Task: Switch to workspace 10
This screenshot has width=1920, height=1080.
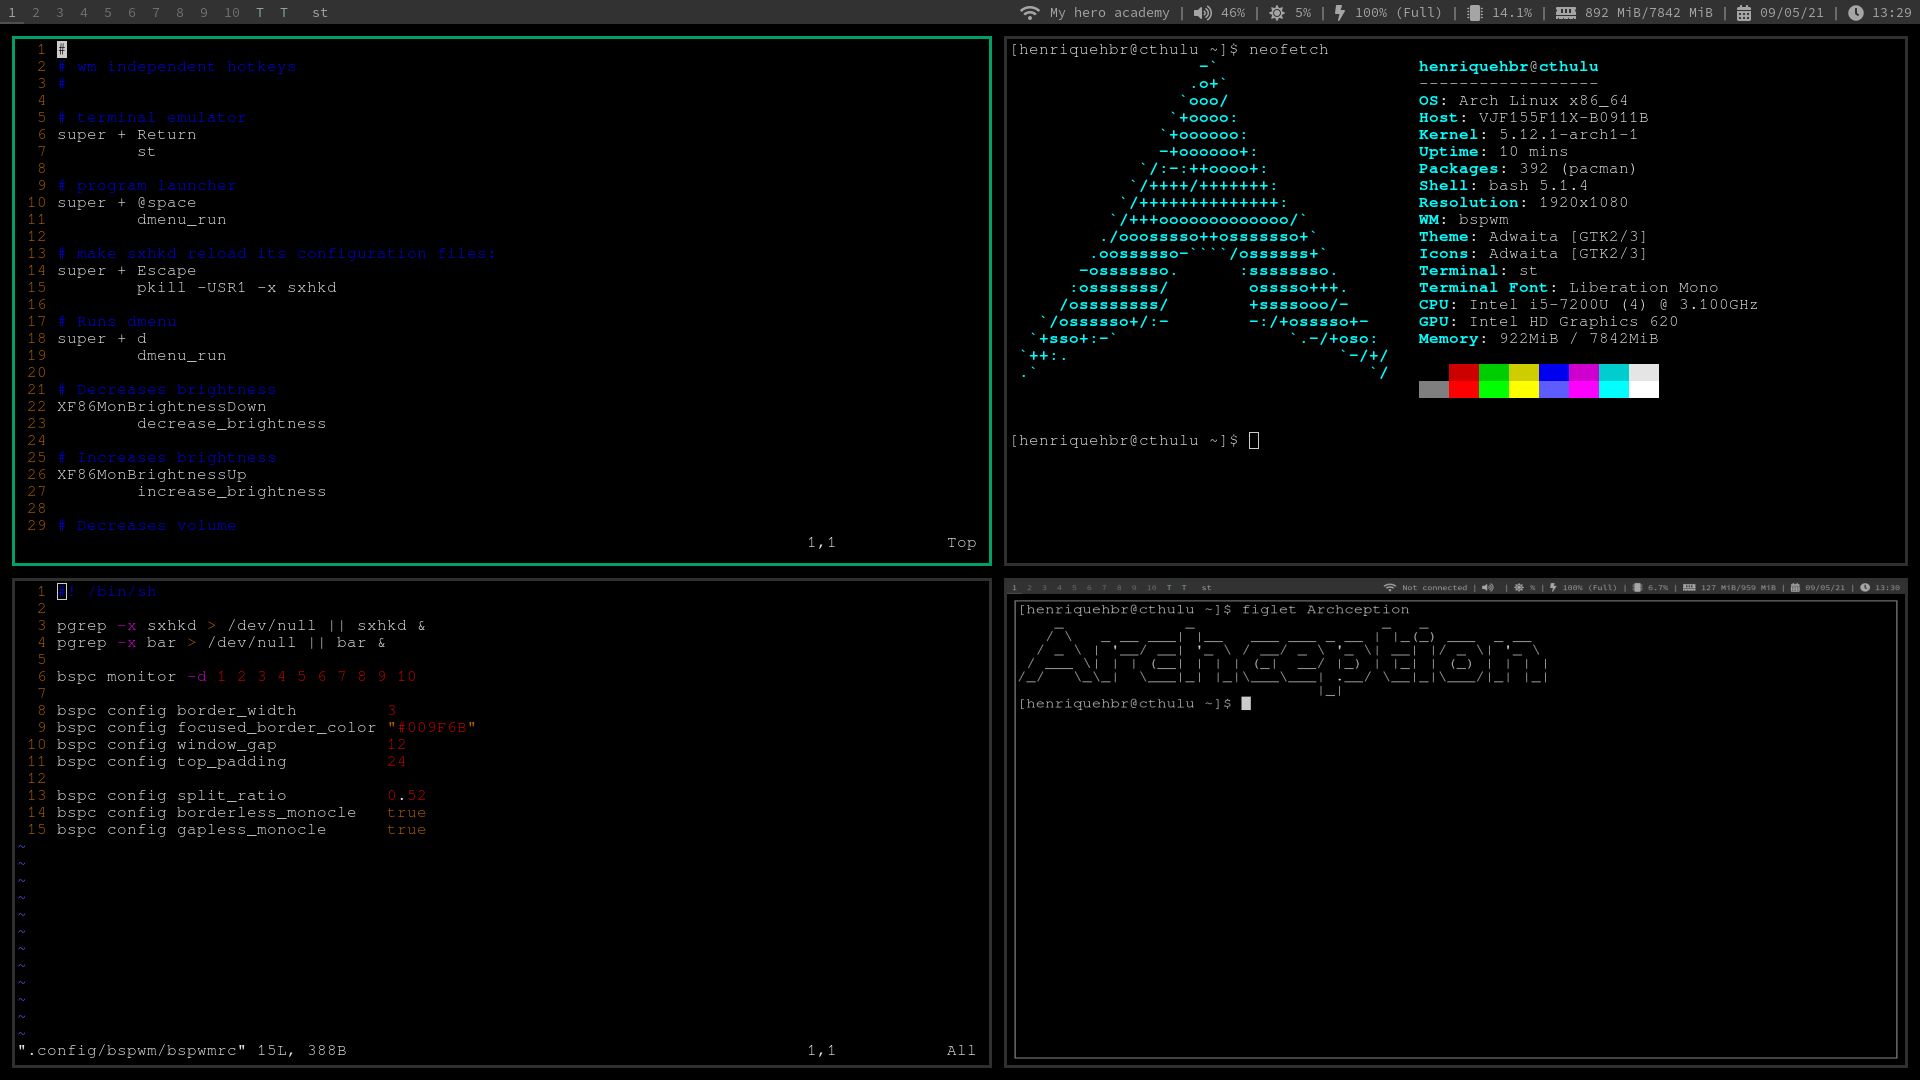Action: pos(231,13)
